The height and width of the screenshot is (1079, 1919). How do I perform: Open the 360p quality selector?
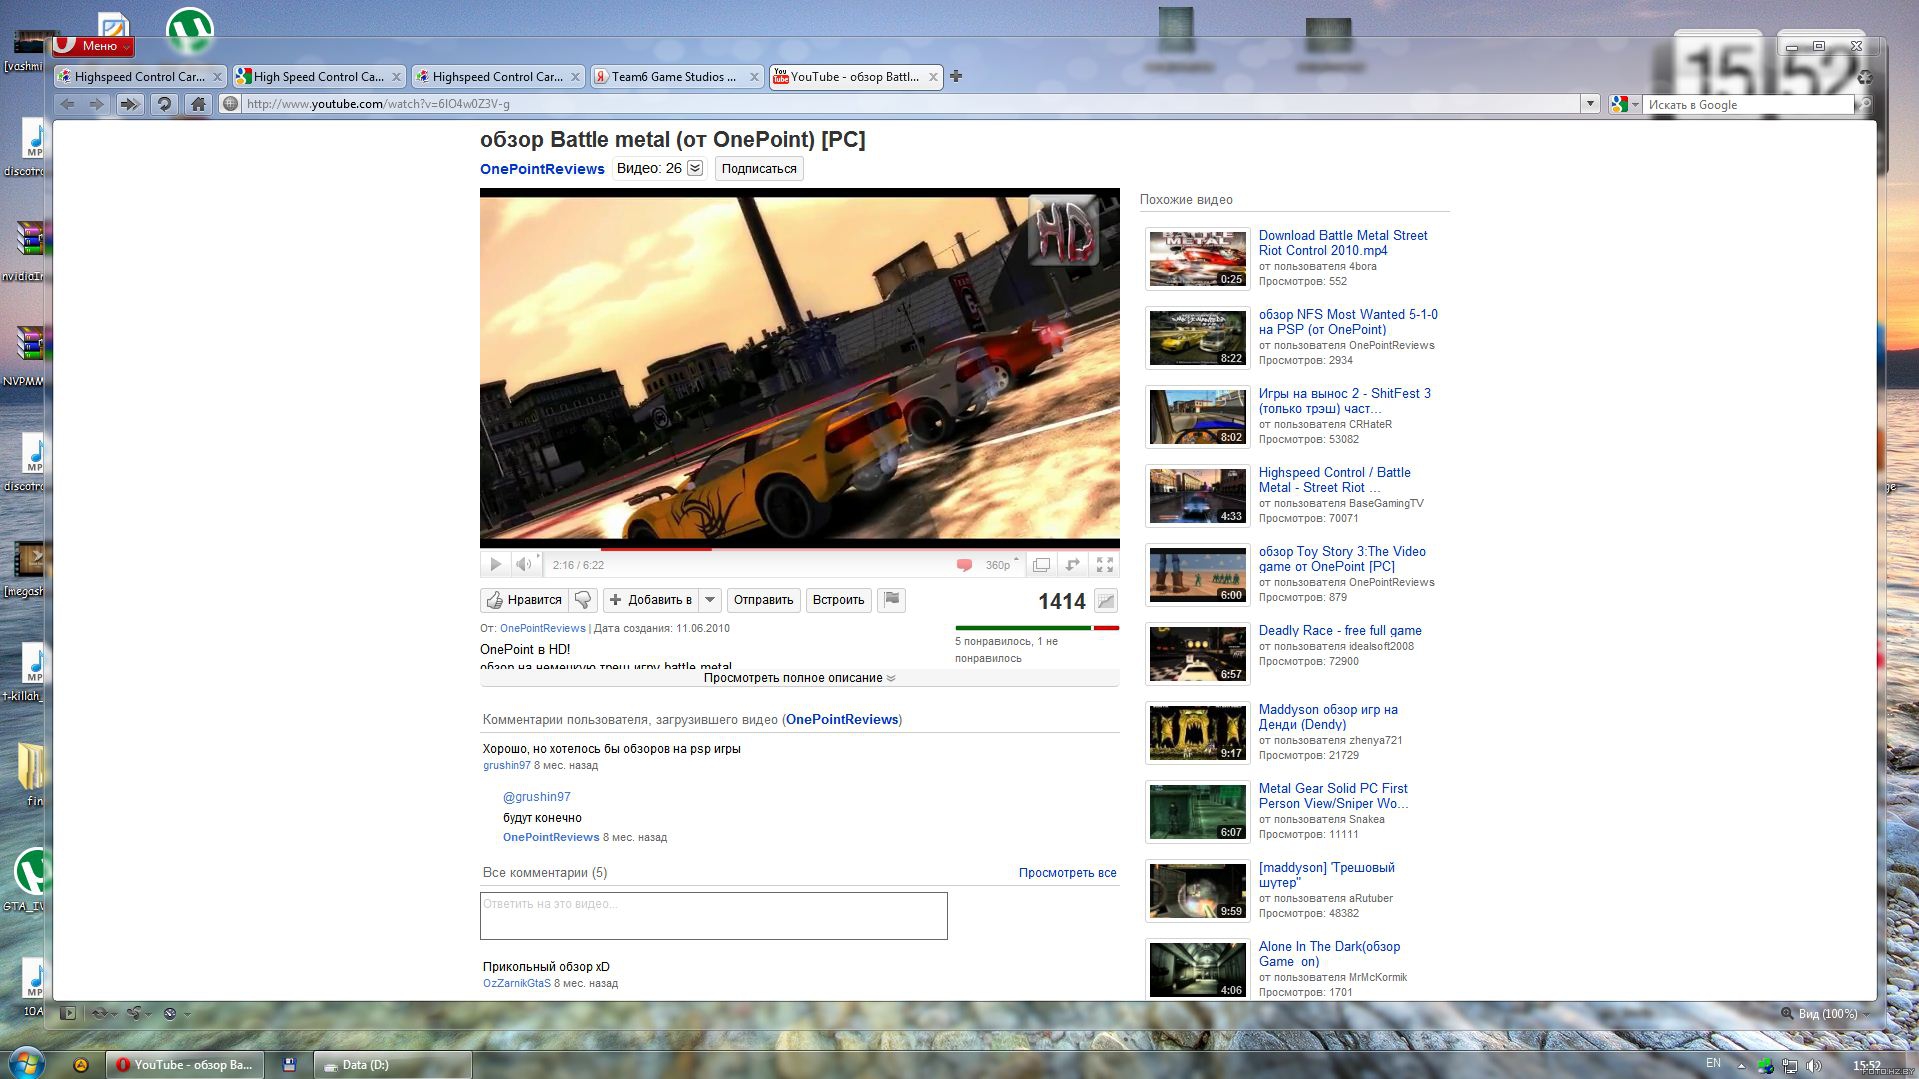[x=1002, y=565]
